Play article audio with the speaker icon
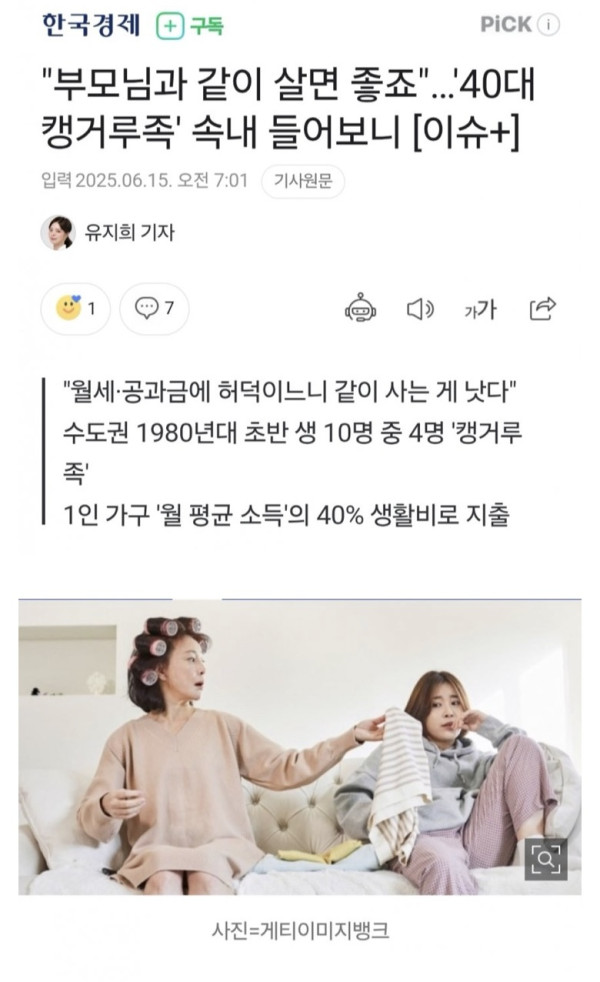The width and height of the screenshot is (600, 982). pyautogui.click(x=420, y=309)
